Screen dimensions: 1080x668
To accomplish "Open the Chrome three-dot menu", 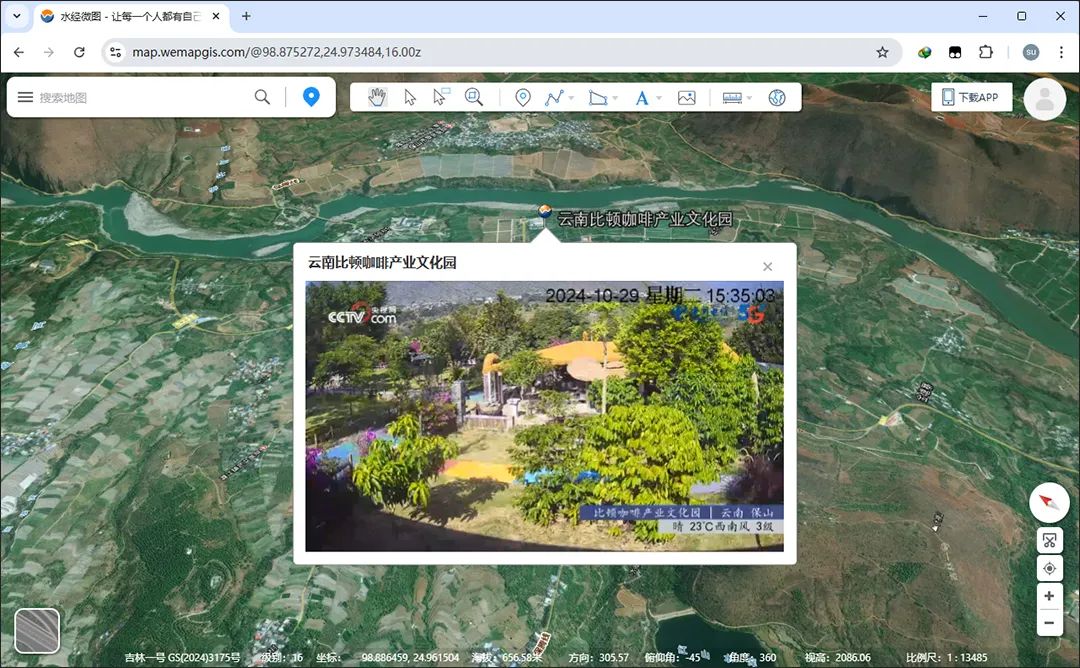I will coord(1061,52).
